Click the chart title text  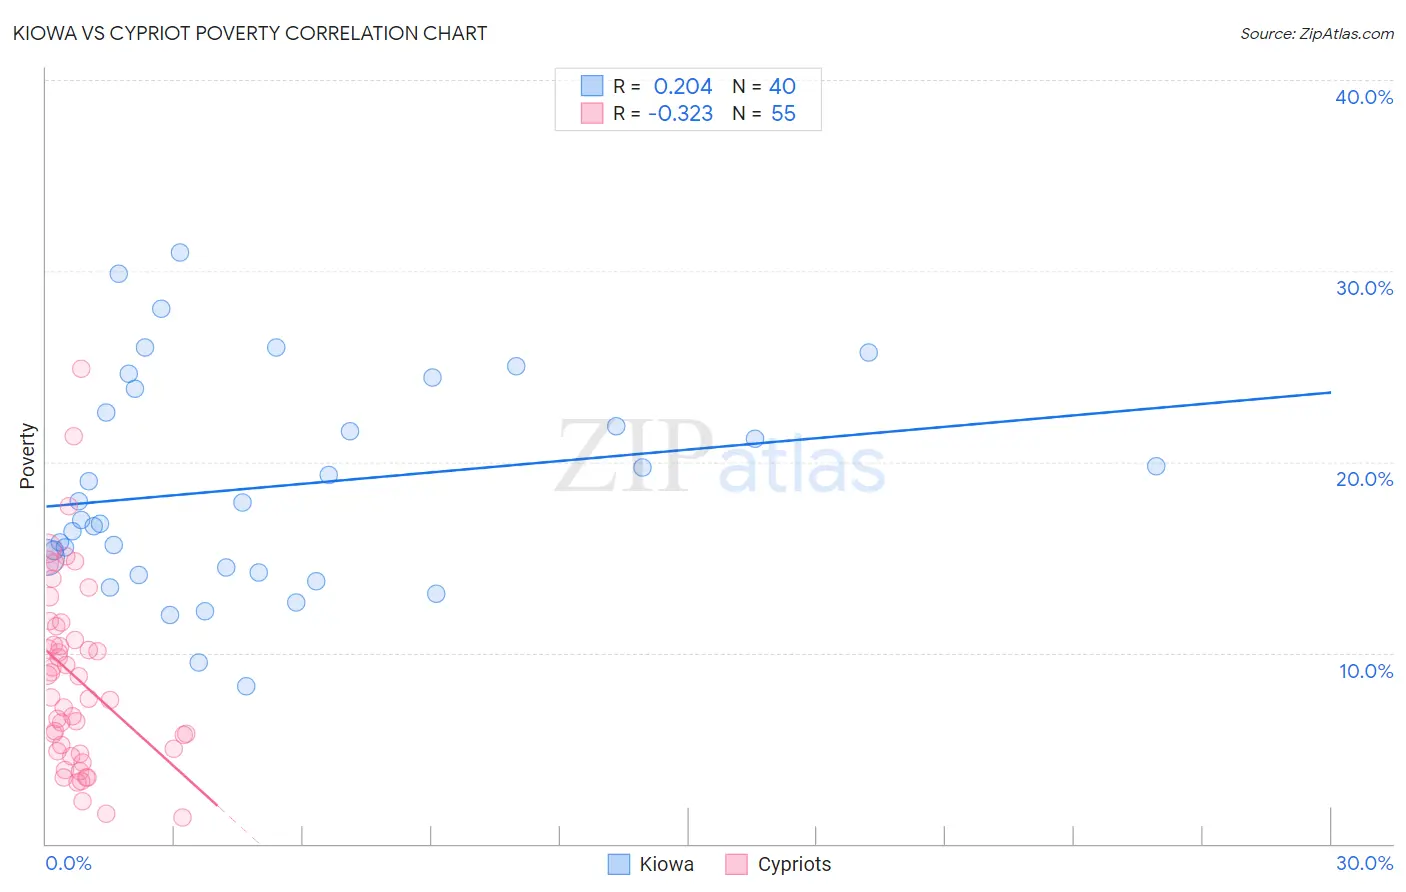tap(250, 33)
